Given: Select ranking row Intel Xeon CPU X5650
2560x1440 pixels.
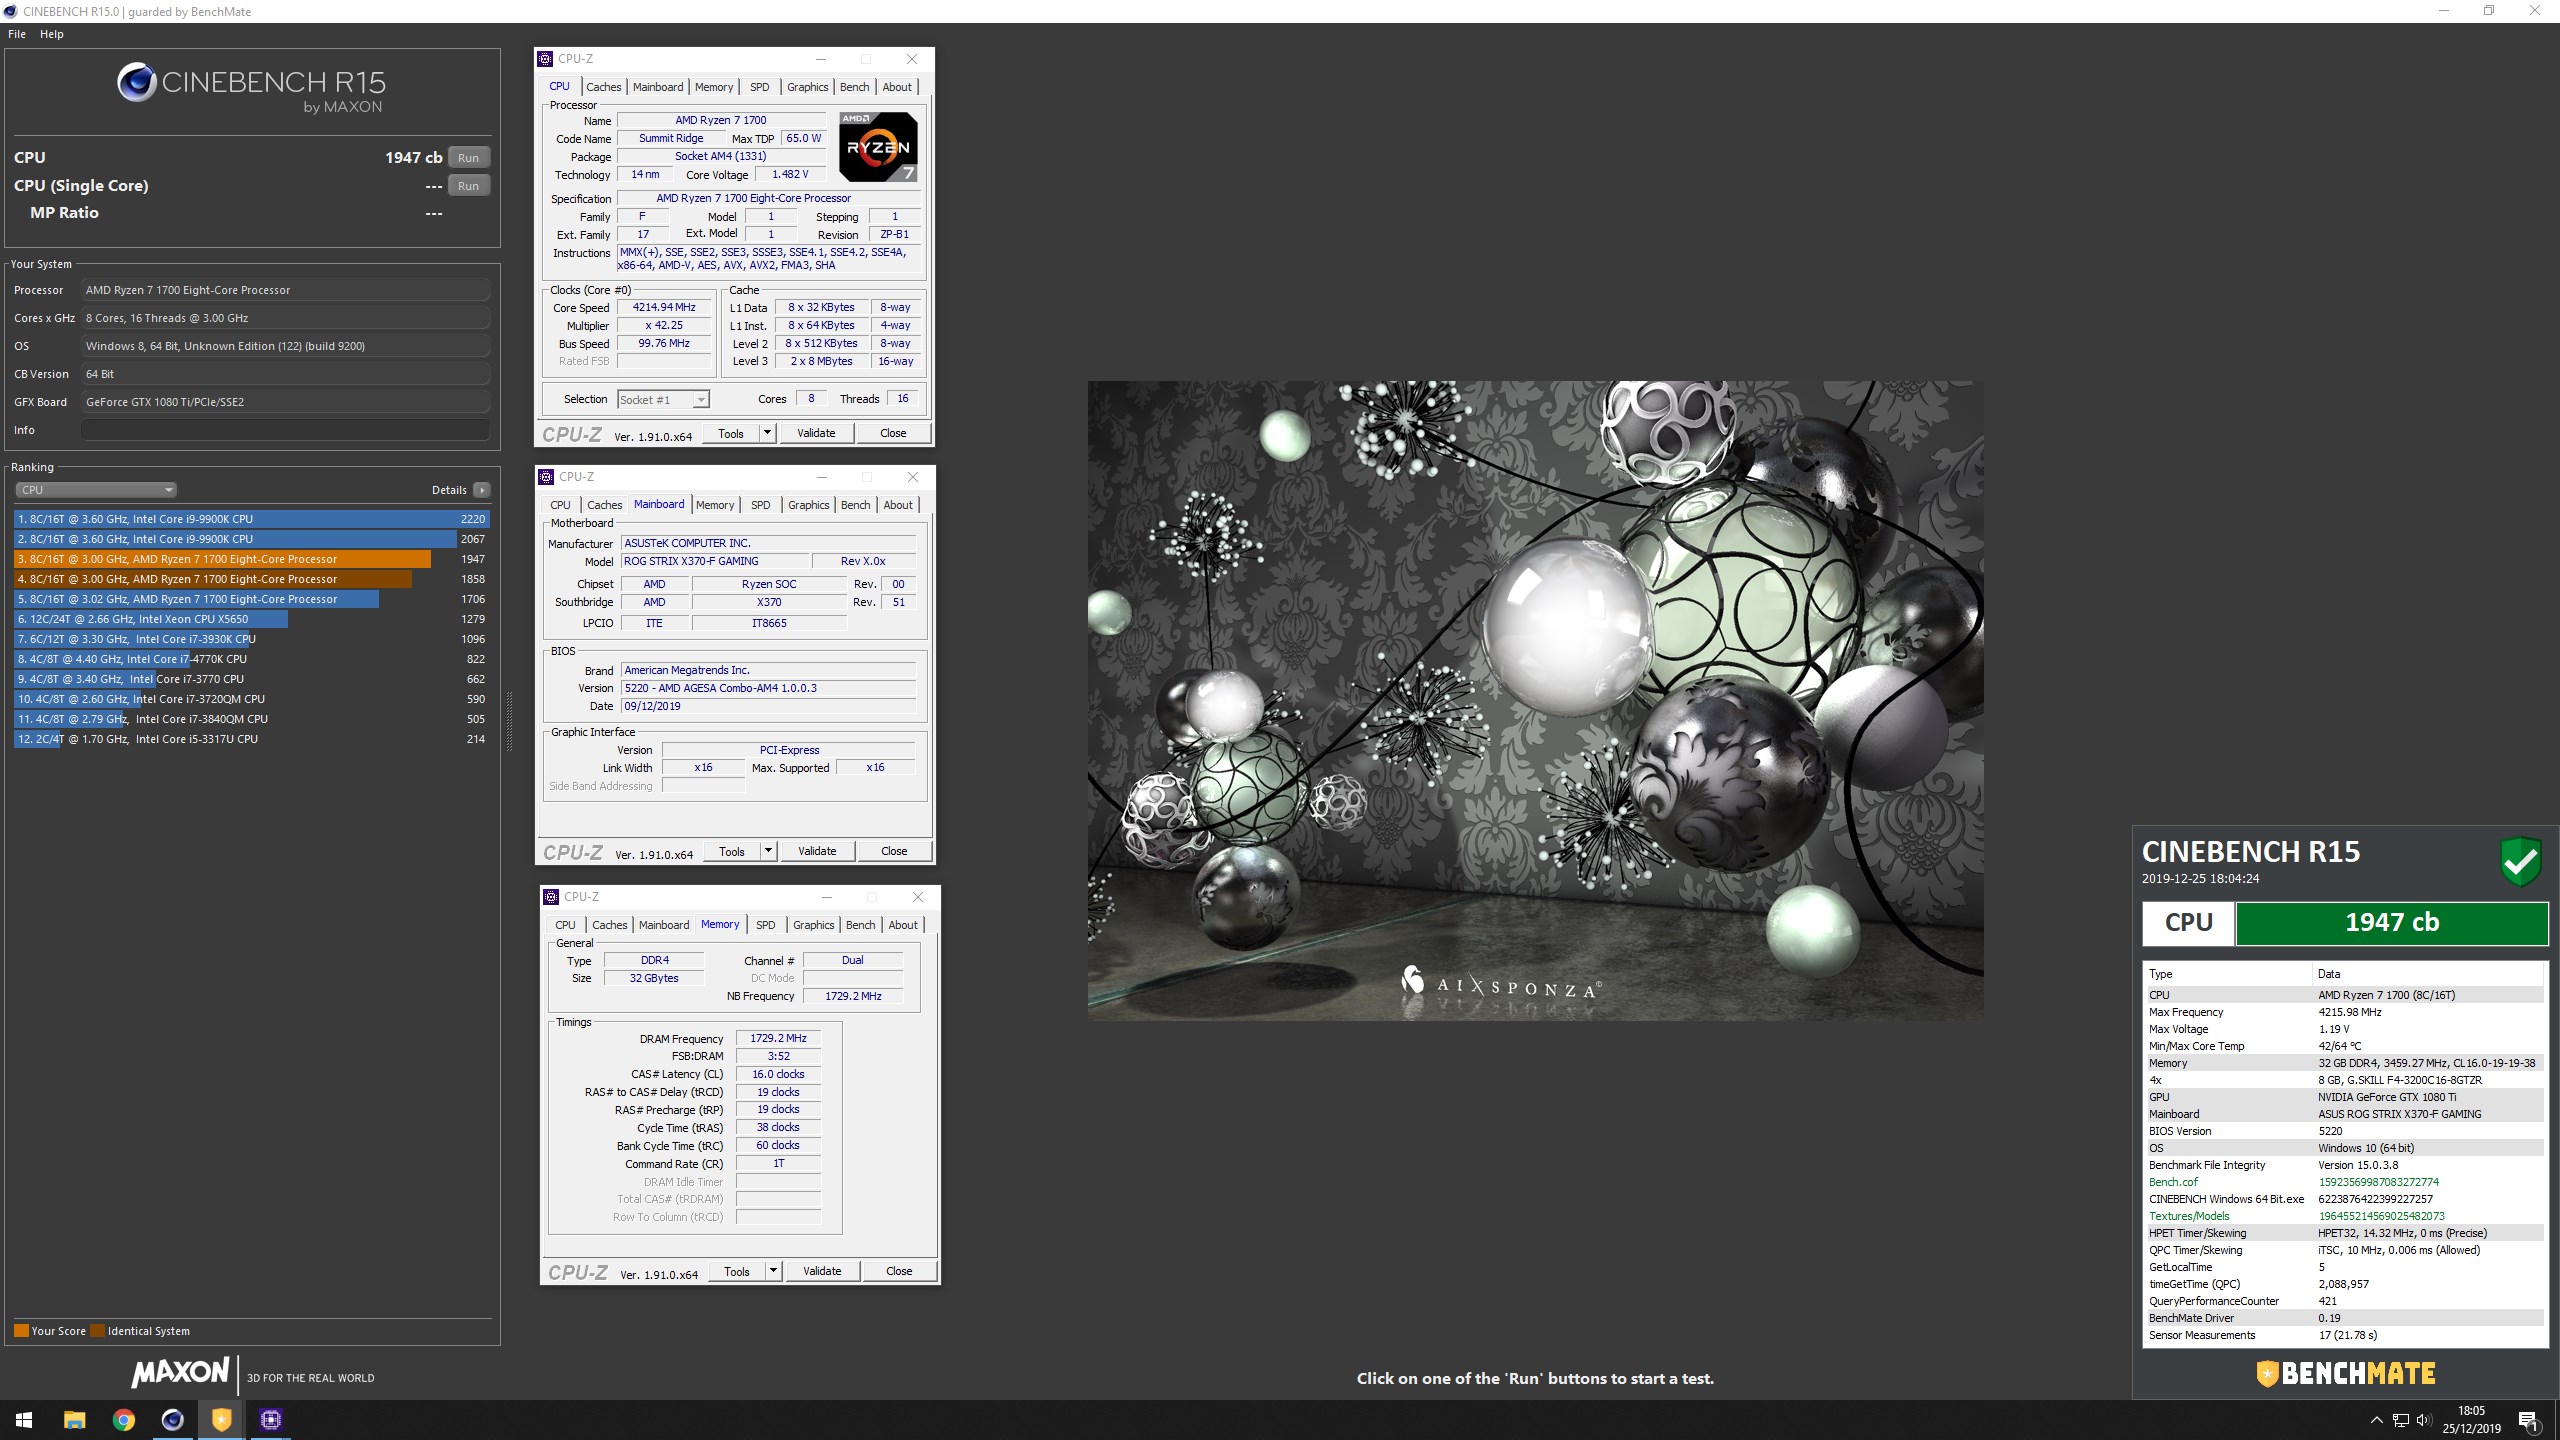Looking at the screenshot, I should (x=251, y=619).
